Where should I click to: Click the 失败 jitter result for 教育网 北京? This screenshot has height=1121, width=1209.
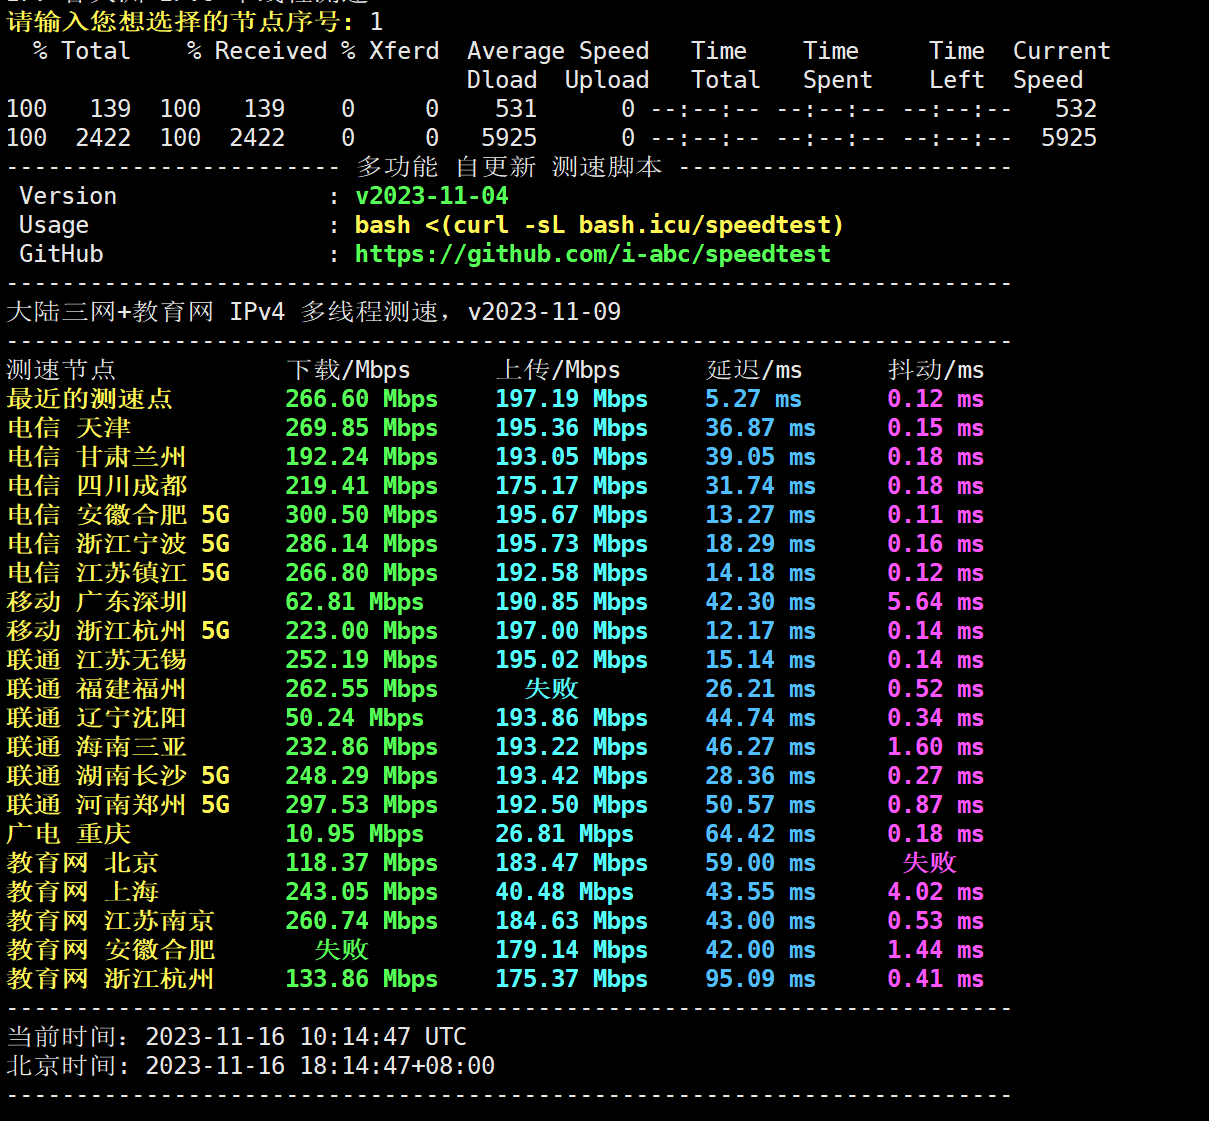click(x=929, y=863)
